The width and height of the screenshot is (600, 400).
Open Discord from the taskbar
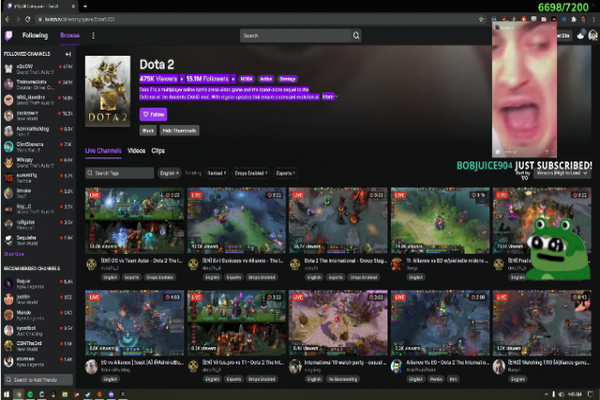pyautogui.click(x=111, y=394)
